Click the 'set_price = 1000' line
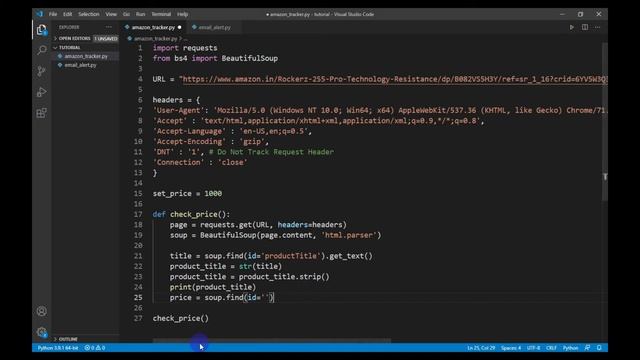640x360 pixels. coord(187,193)
